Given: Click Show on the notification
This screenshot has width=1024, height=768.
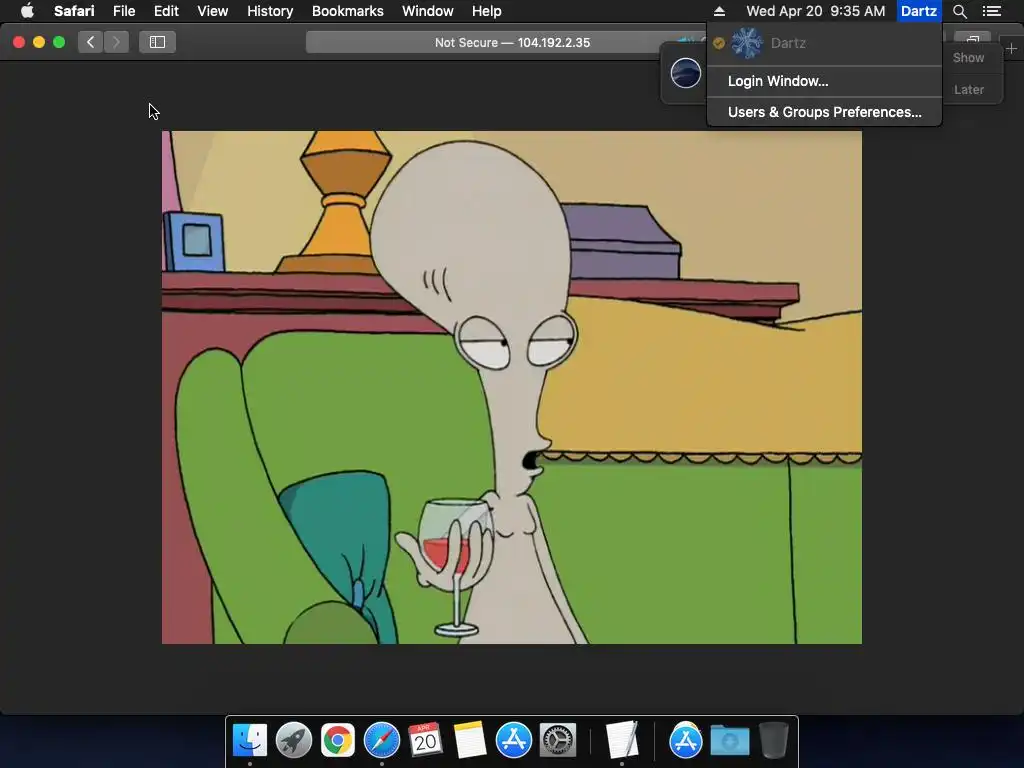Looking at the screenshot, I should pos(968,57).
